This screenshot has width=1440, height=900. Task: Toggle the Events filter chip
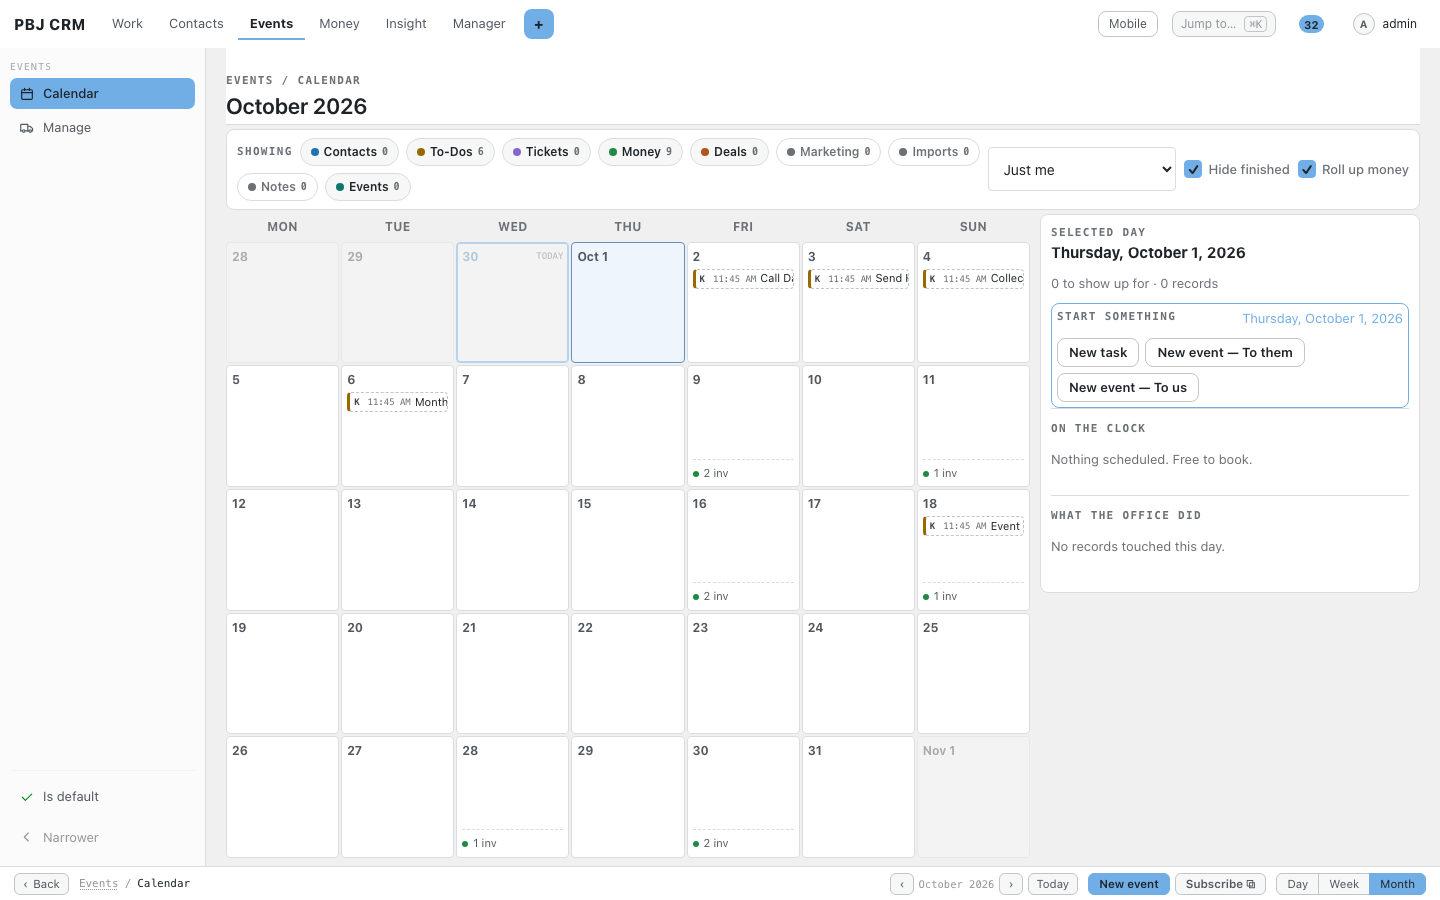(367, 187)
